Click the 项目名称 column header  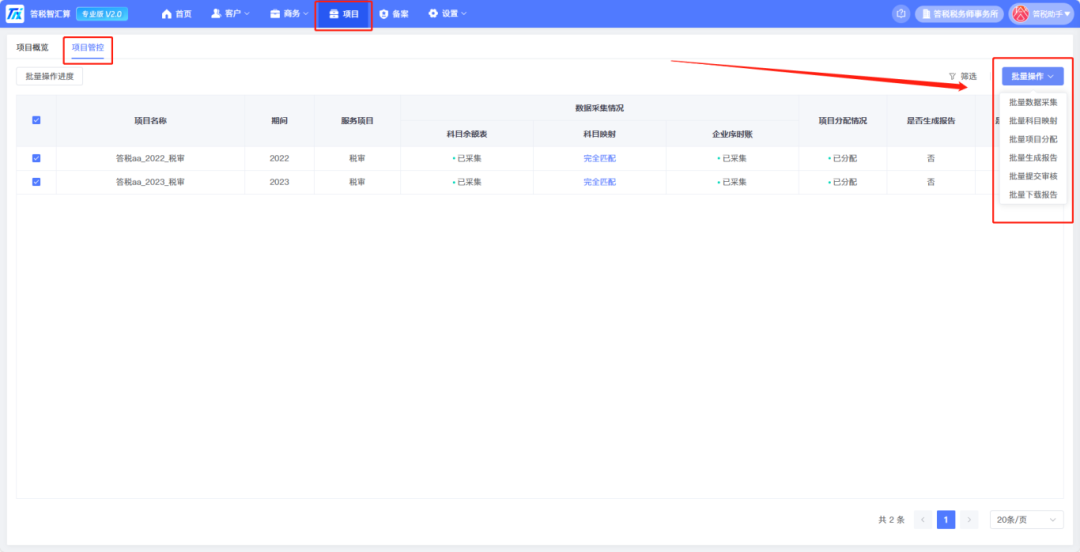150,121
